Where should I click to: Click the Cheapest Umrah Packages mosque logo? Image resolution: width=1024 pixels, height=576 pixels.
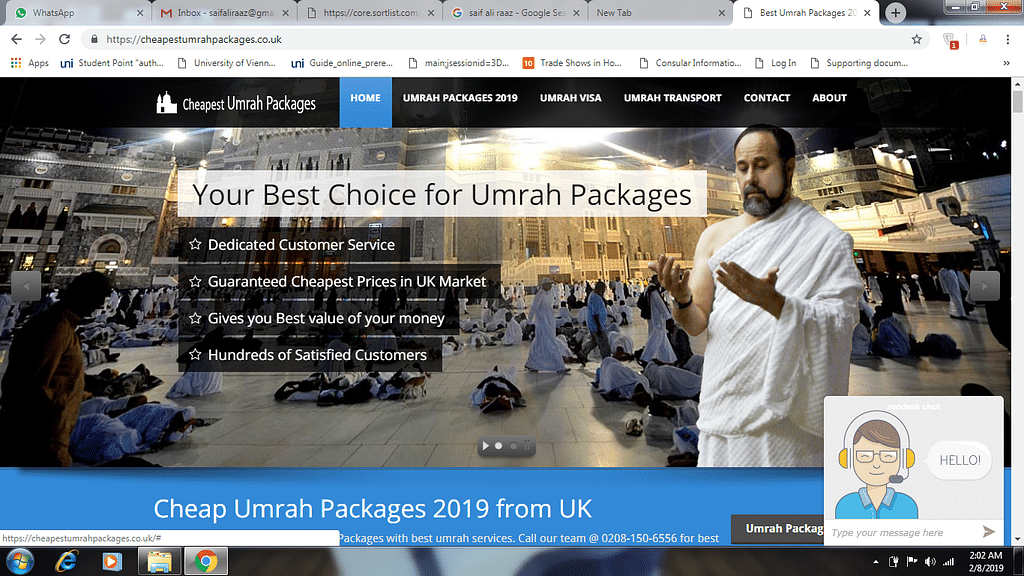click(x=166, y=102)
